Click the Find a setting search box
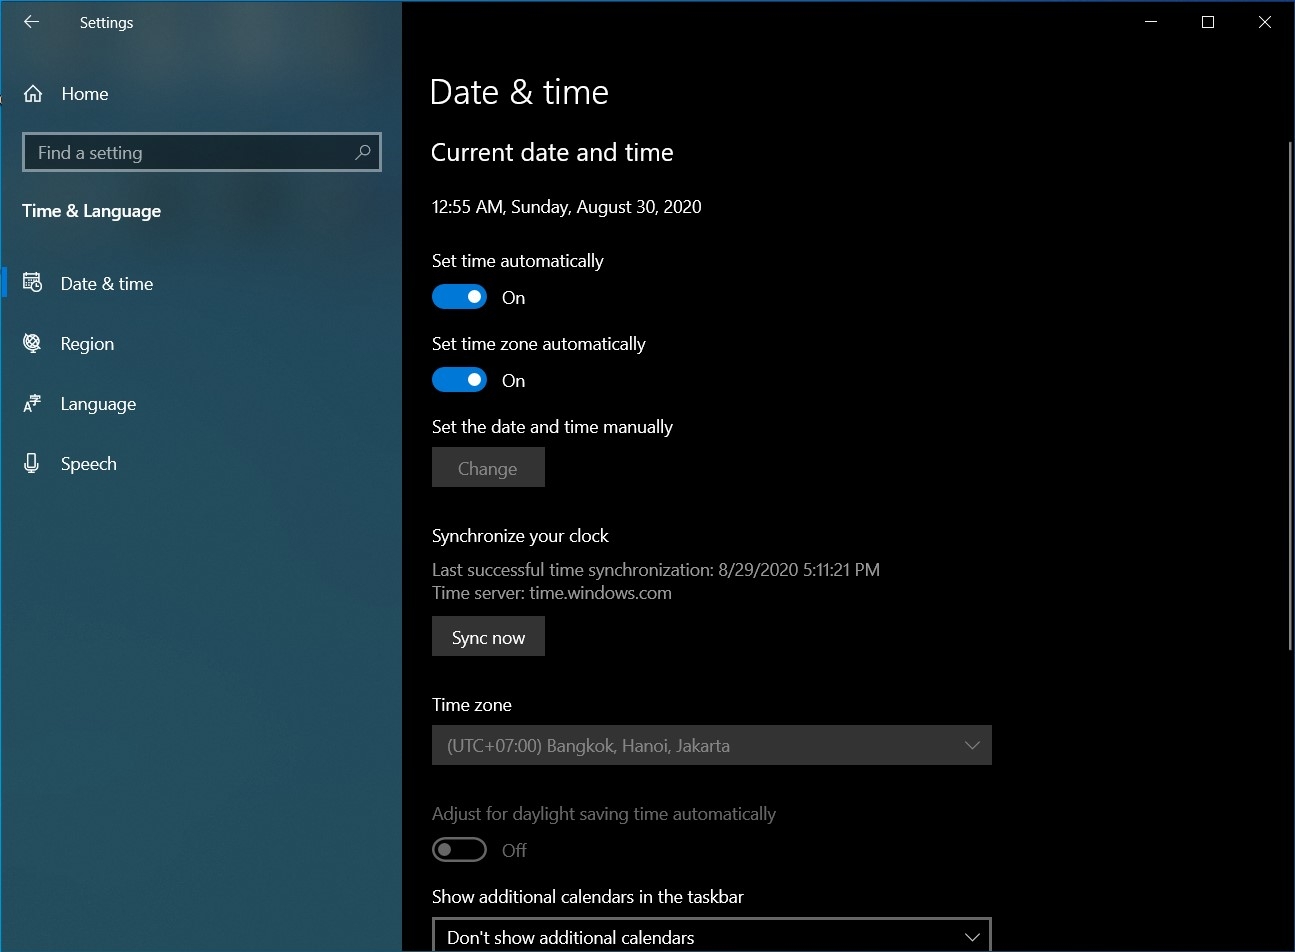 click(x=201, y=152)
